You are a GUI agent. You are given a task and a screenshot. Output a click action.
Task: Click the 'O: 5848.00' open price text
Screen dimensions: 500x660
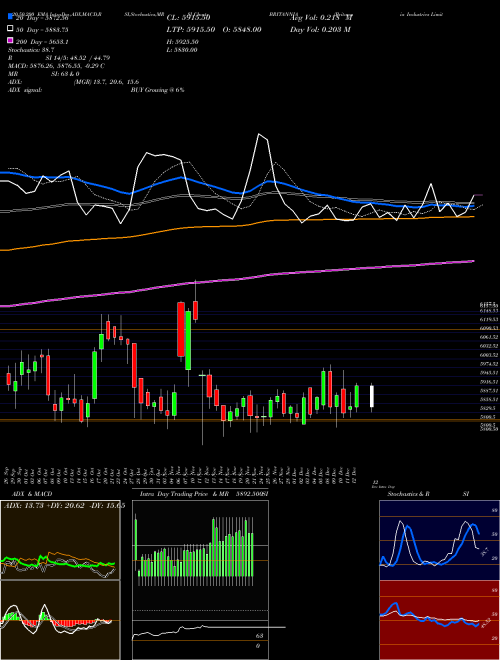241,29
